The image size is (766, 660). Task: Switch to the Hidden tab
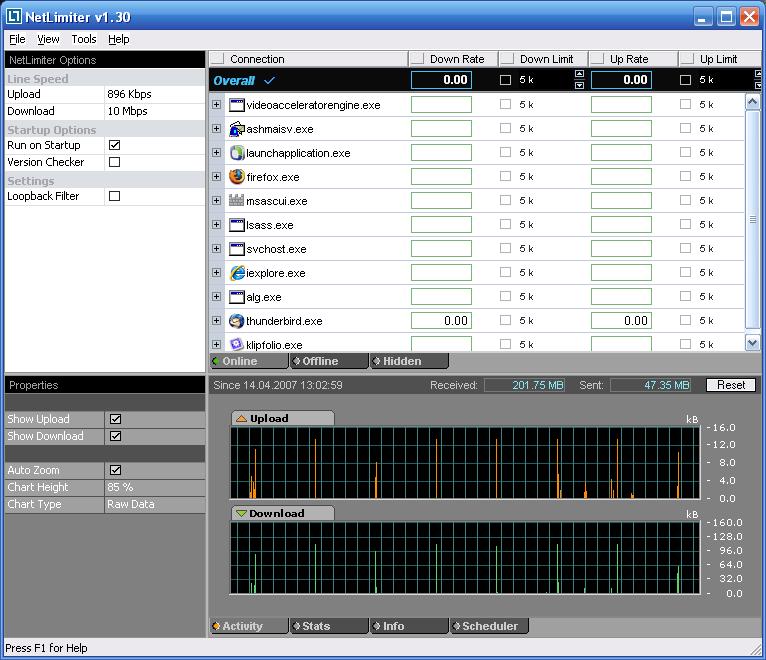click(x=409, y=361)
